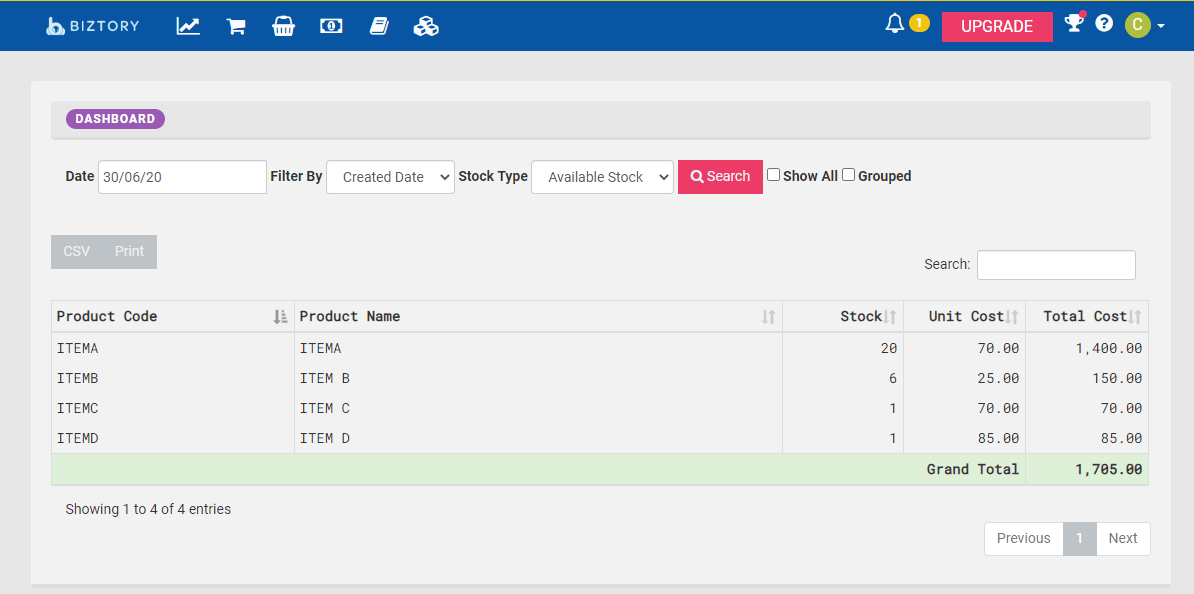This screenshot has height=594, width=1194.
Task: Open the help question mark icon
Action: tap(1104, 23)
